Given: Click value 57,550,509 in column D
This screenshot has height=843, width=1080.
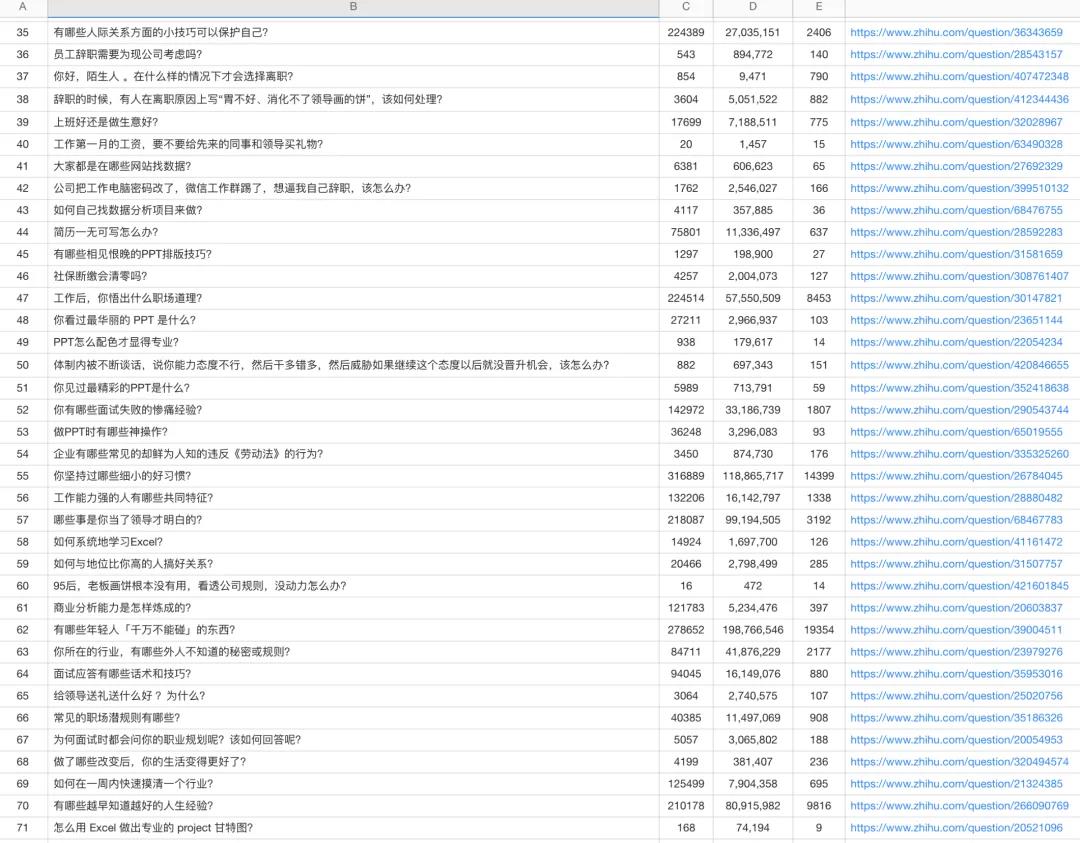Looking at the screenshot, I should coord(752,298).
